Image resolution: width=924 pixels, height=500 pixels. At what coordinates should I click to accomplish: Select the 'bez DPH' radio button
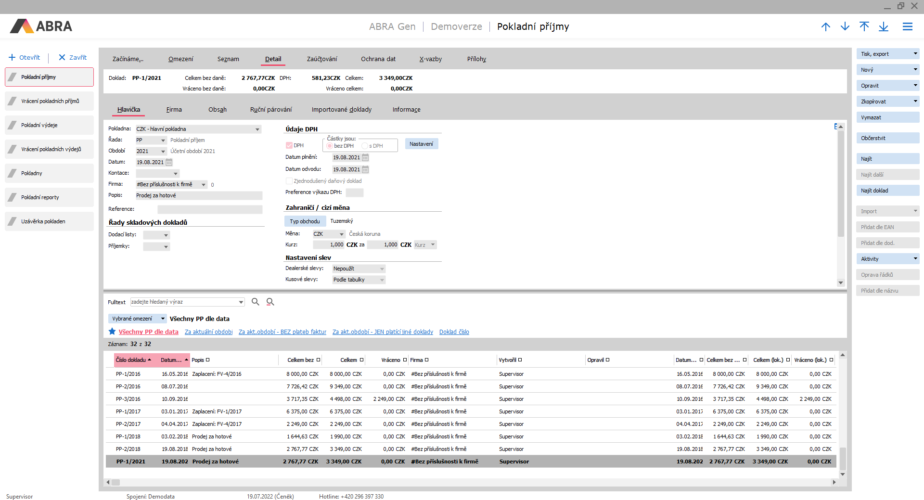click(331, 146)
